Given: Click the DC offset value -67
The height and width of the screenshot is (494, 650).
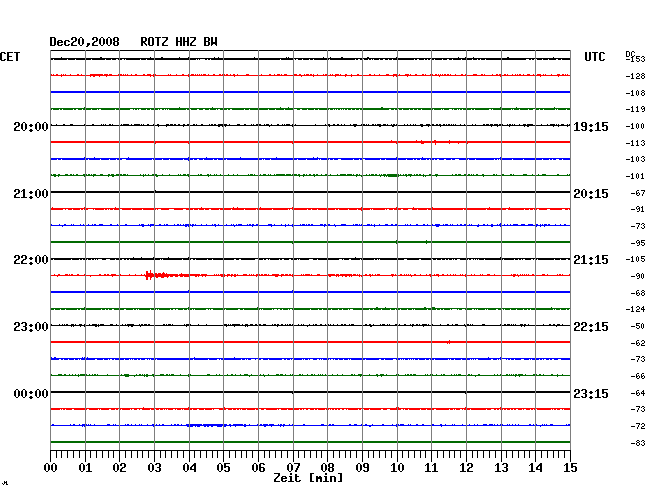Looking at the screenshot, I should click(x=638, y=193).
